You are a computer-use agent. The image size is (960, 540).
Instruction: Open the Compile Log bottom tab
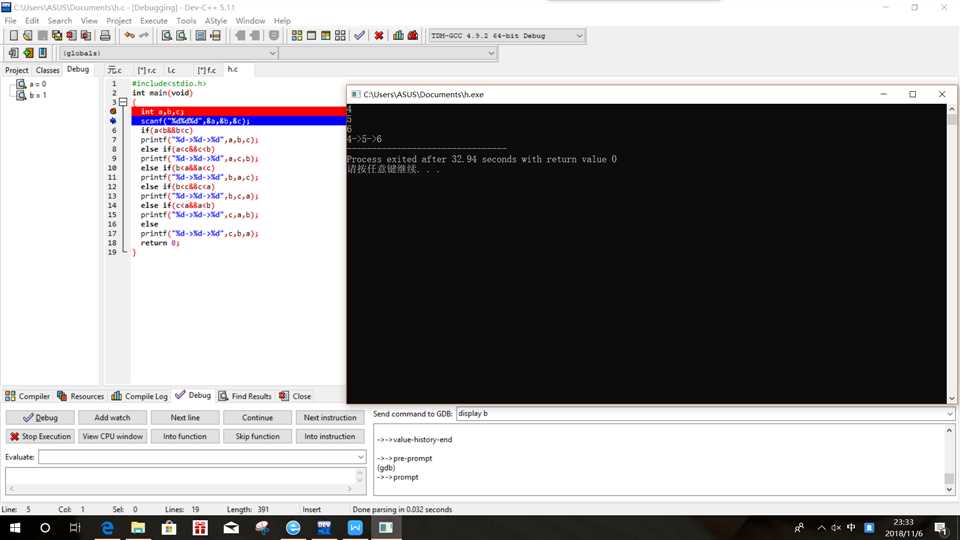click(140, 396)
